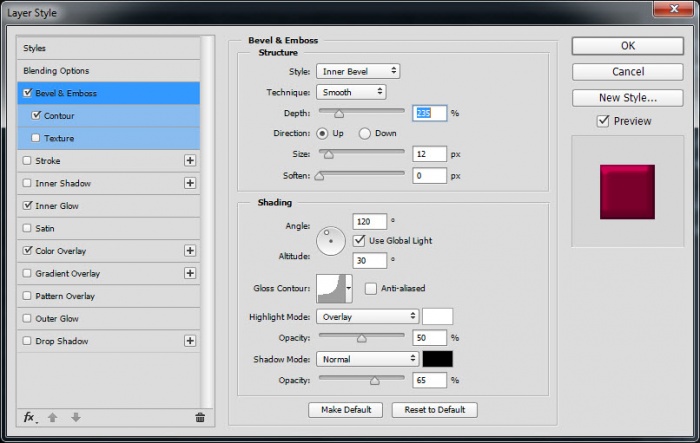Click the black Shadow Mode color swatch
Viewport: 700px width, 443px height.
click(x=437, y=358)
